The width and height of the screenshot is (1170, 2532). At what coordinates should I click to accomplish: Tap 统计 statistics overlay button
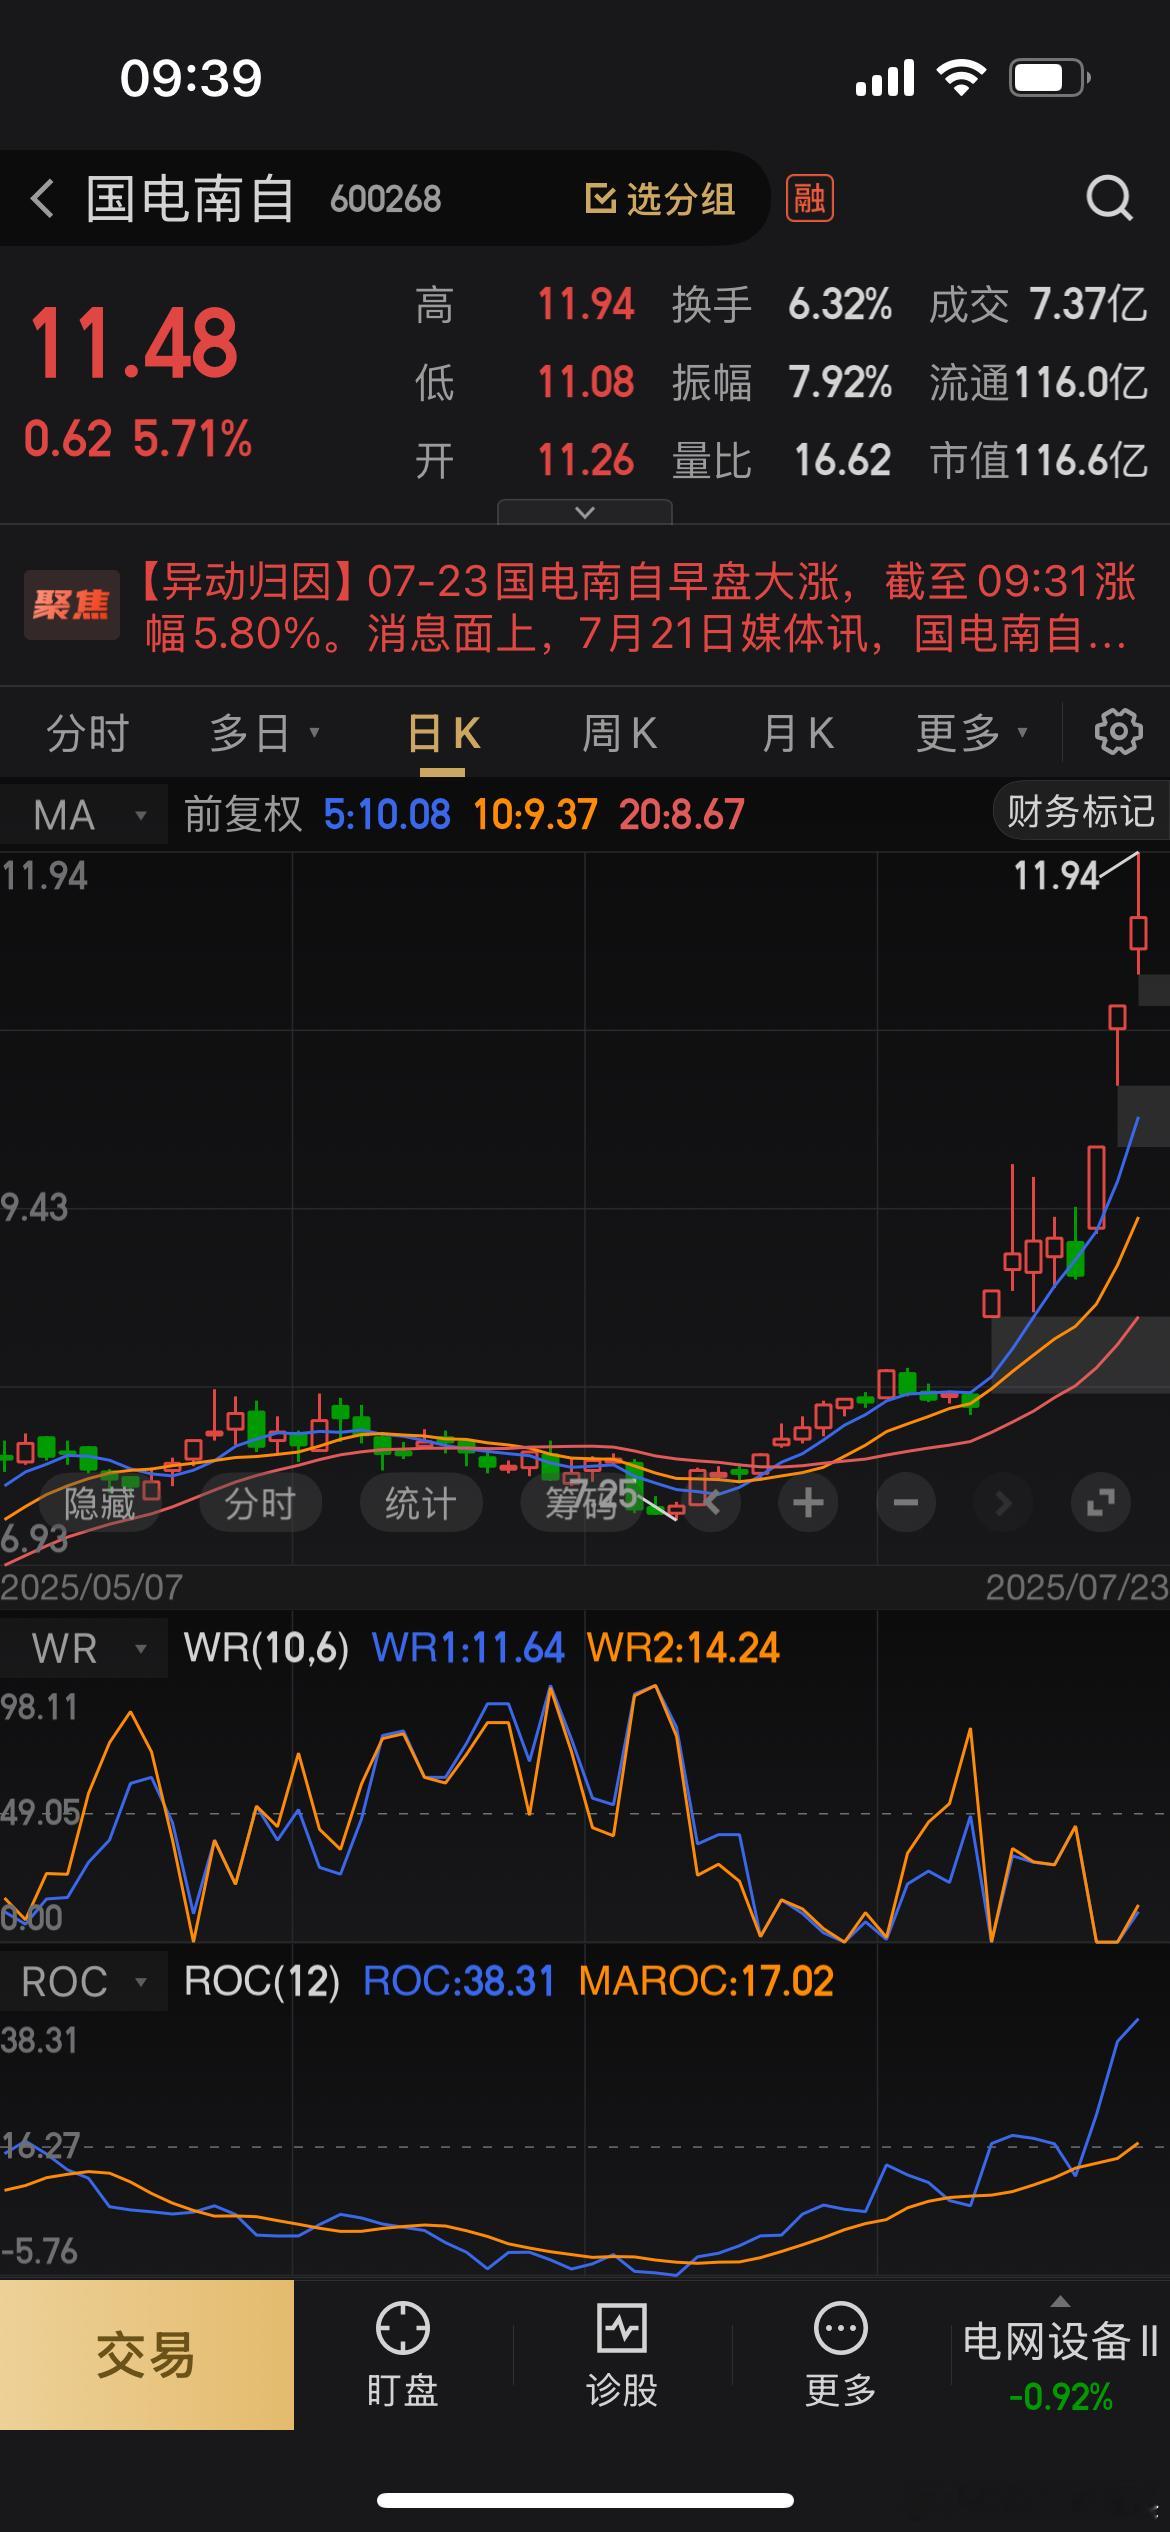[421, 1502]
